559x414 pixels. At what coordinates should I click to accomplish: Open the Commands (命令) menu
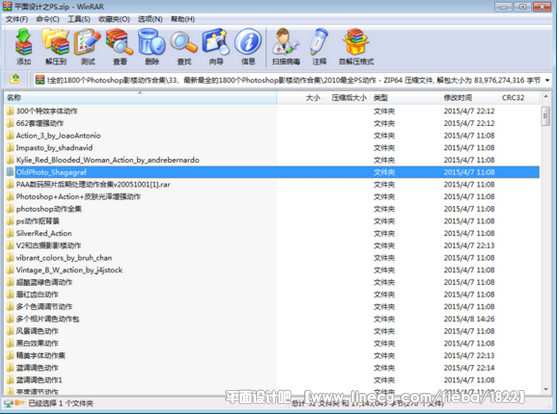point(47,19)
